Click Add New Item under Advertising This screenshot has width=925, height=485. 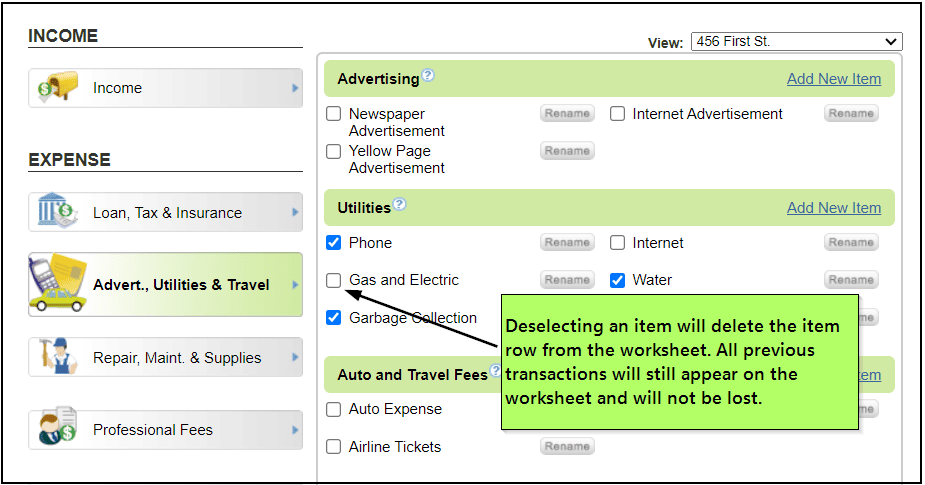pyautogui.click(x=833, y=79)
